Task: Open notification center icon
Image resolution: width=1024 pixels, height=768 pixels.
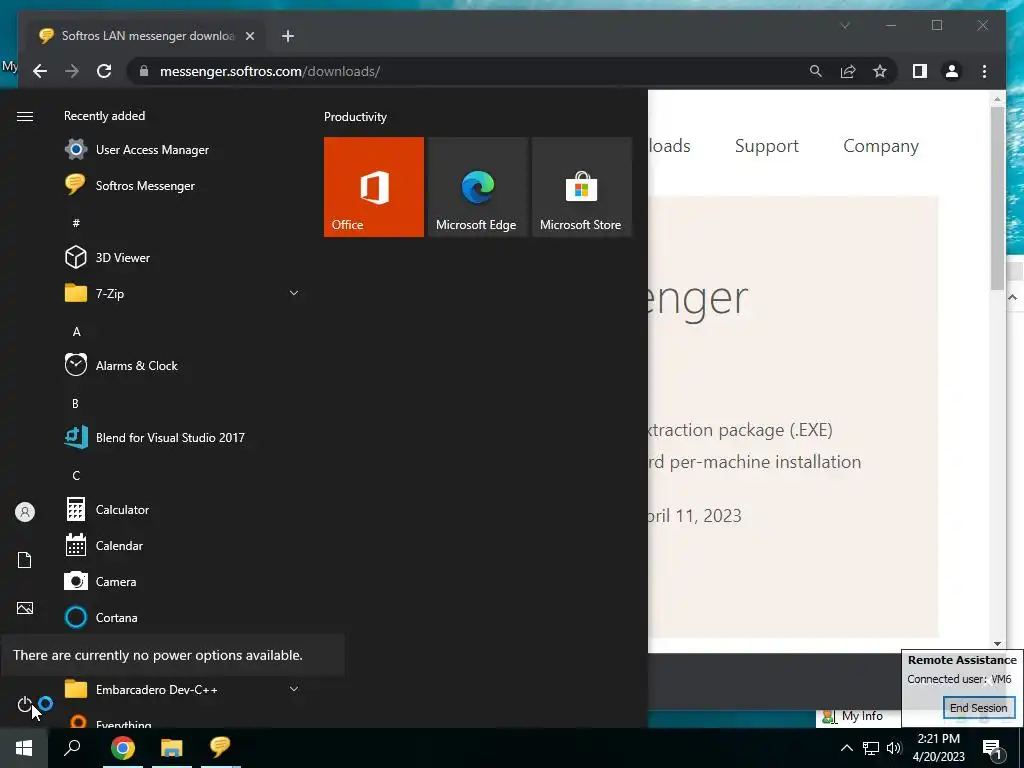Action: coord(993,748)
